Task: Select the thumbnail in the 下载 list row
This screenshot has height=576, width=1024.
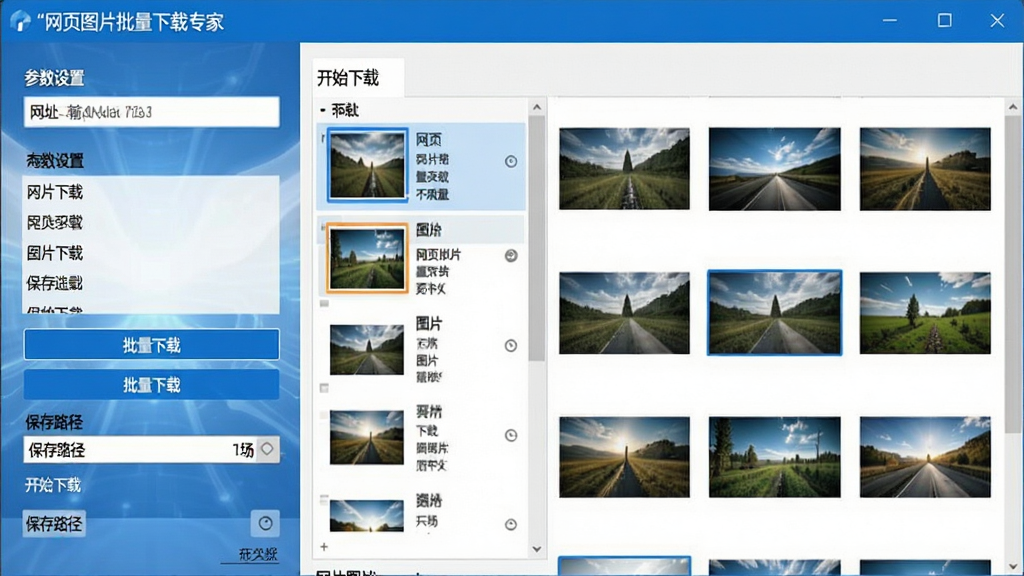Action: coord(366,437)
